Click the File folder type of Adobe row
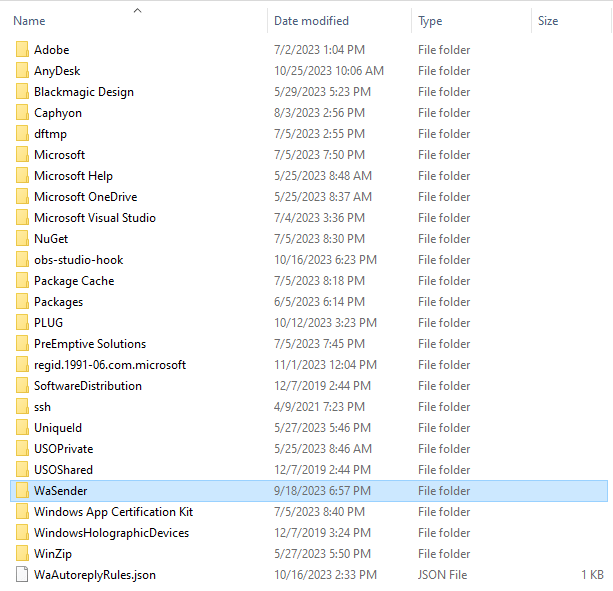The image size is (613, 591). [444, 50]
